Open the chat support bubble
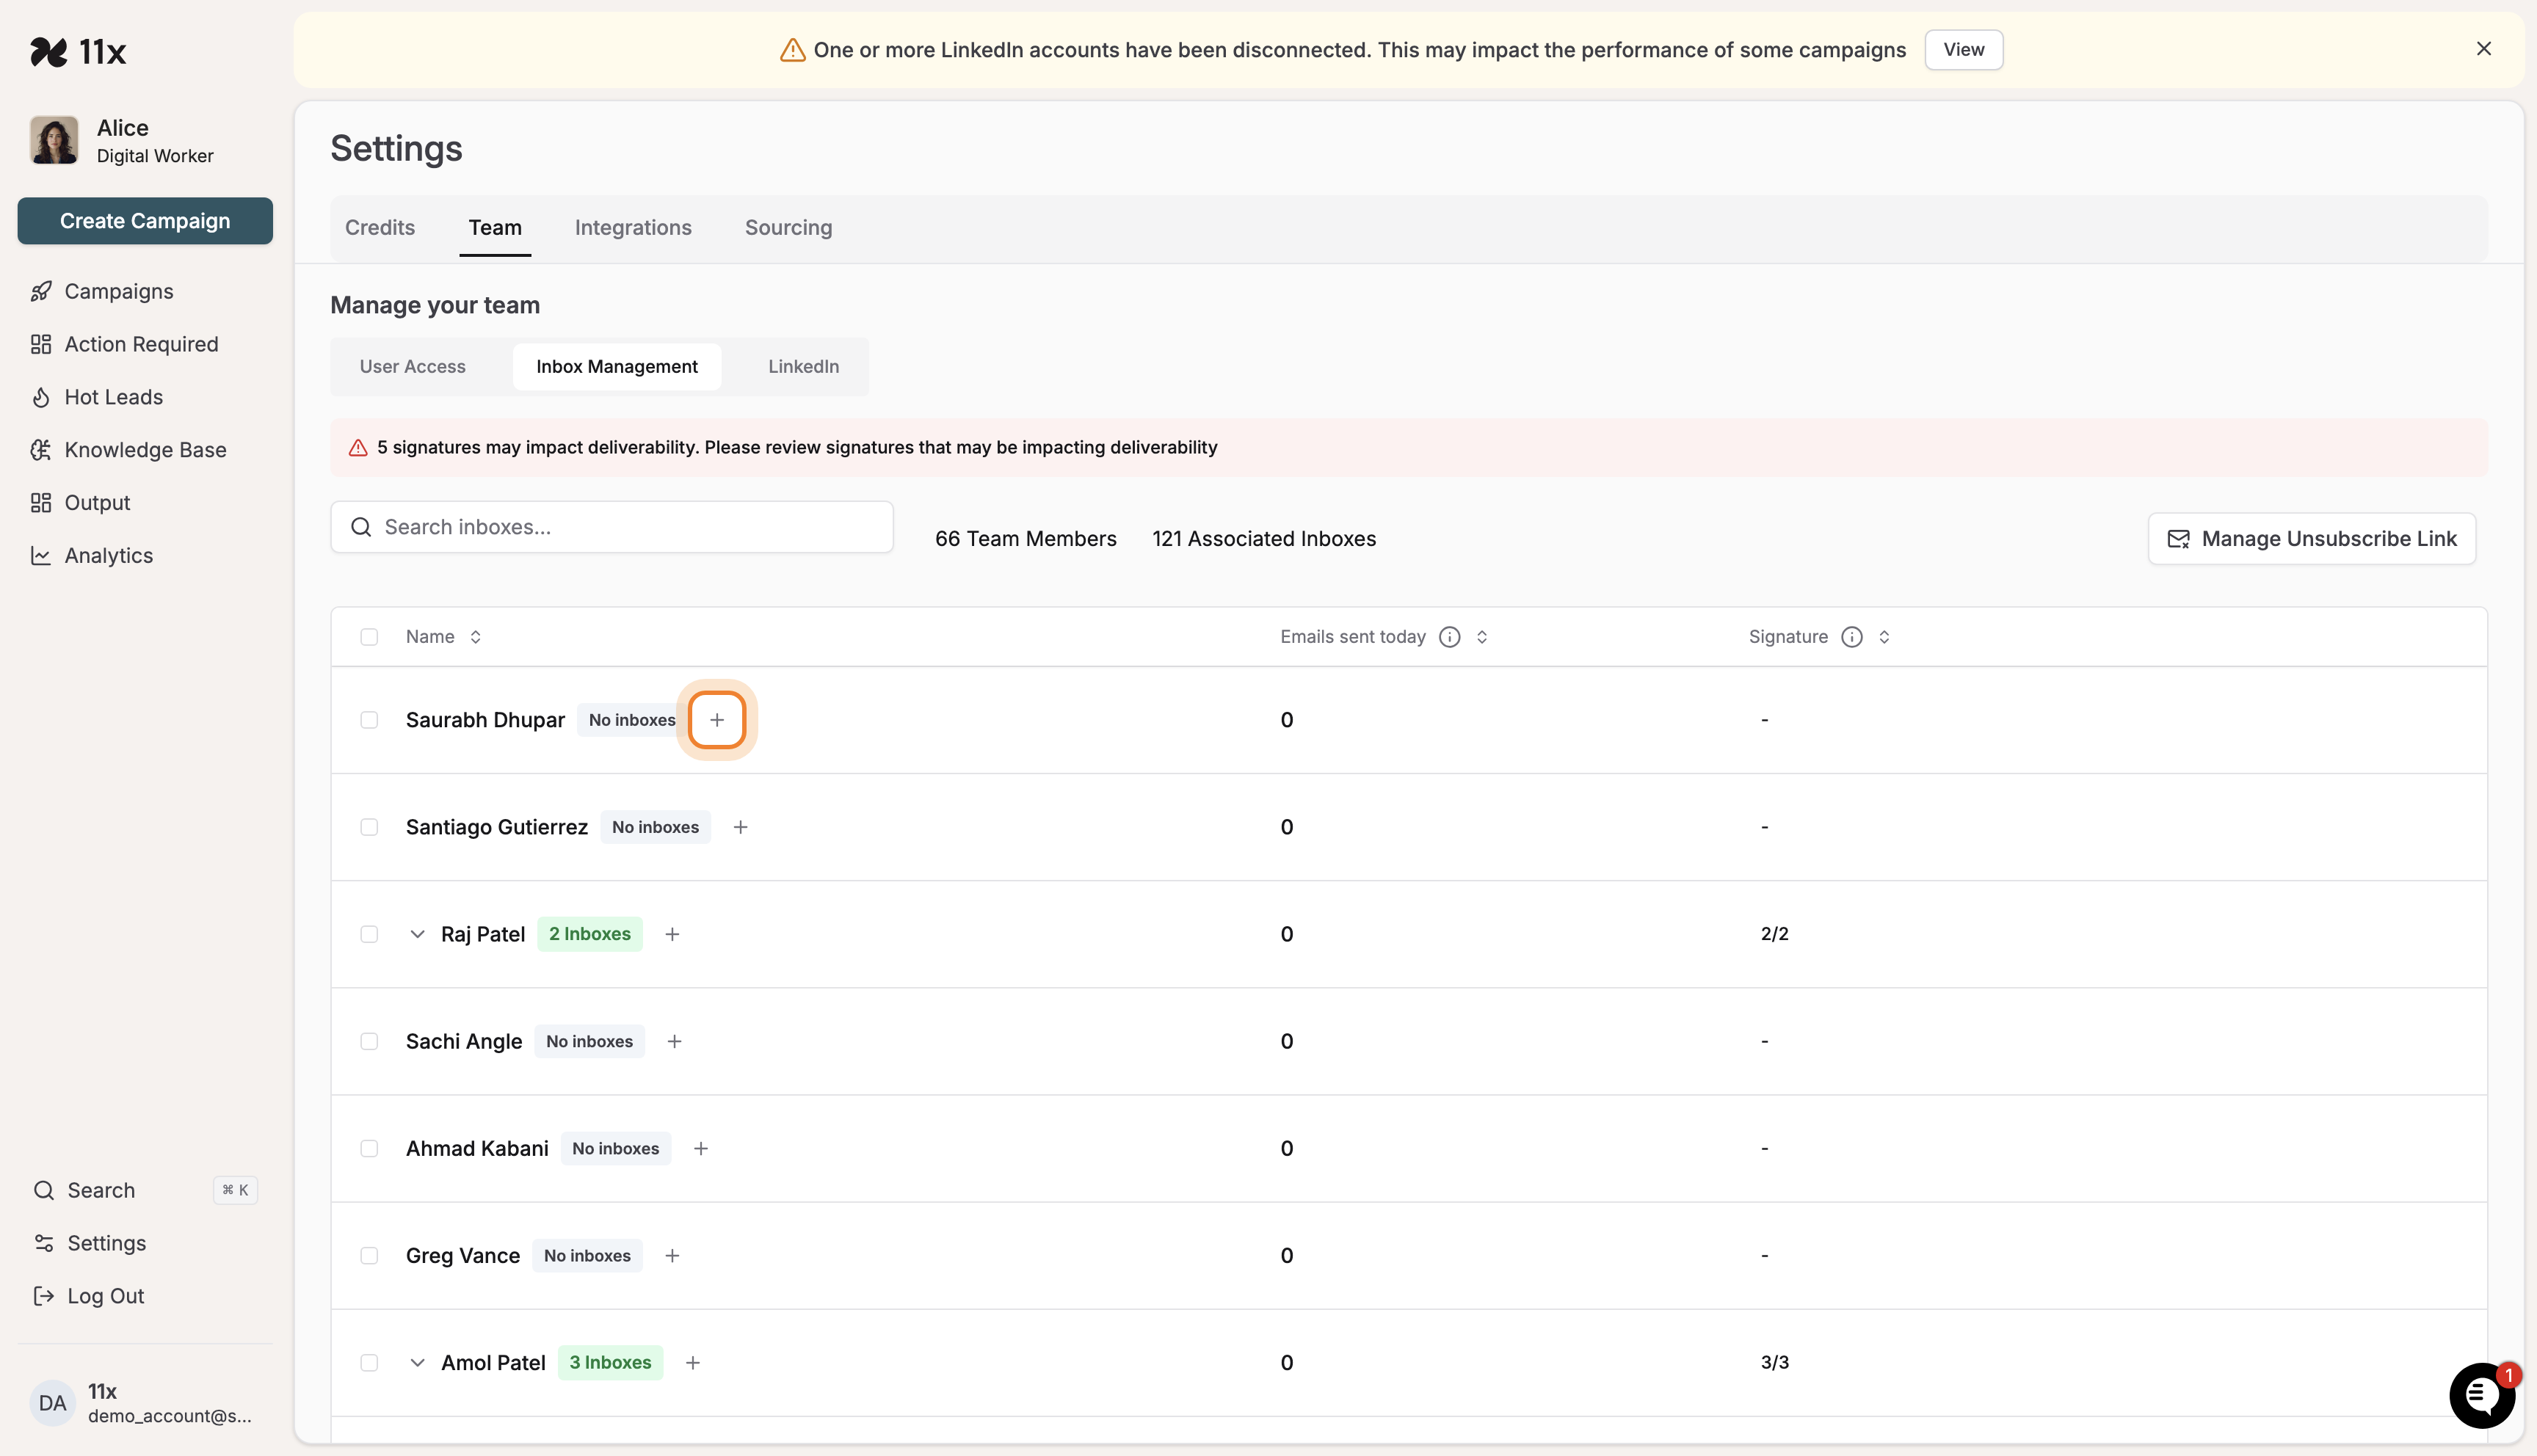 click(2482, 1395)
